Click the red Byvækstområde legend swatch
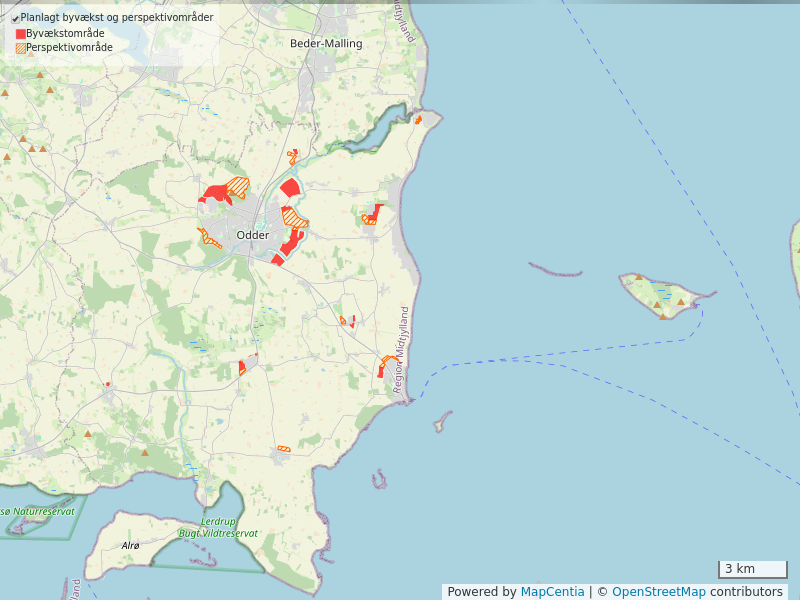The height and width of the screenshot is (600, 800). tap(21, 34)
